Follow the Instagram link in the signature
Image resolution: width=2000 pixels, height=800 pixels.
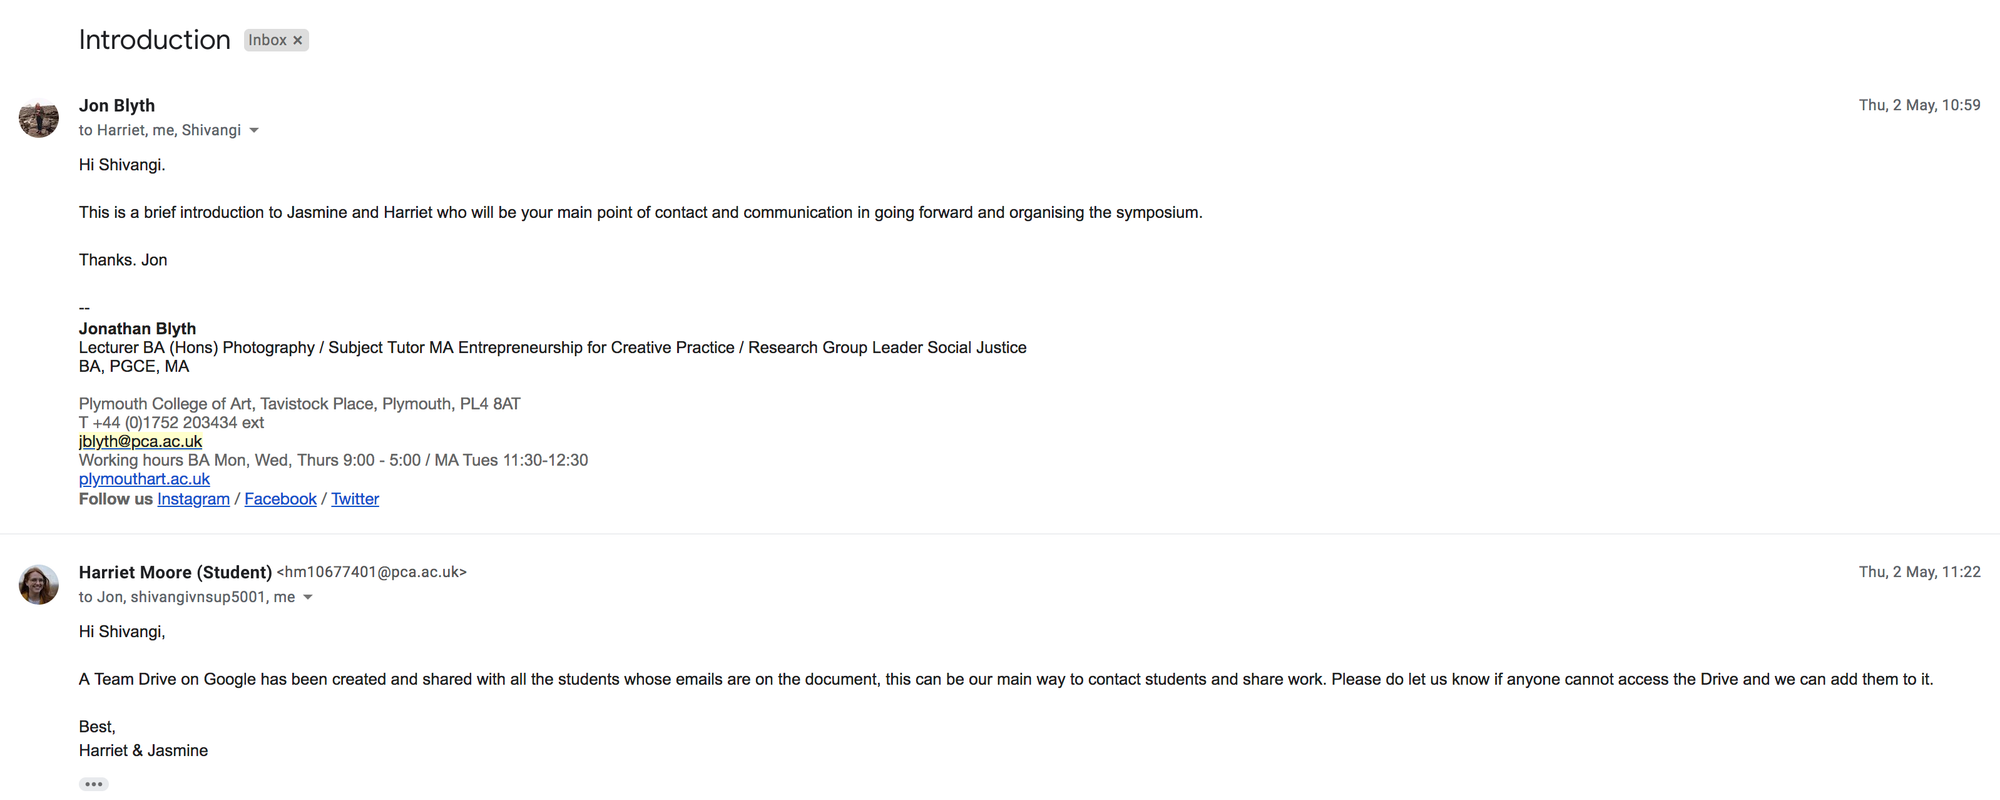[193, 499]
